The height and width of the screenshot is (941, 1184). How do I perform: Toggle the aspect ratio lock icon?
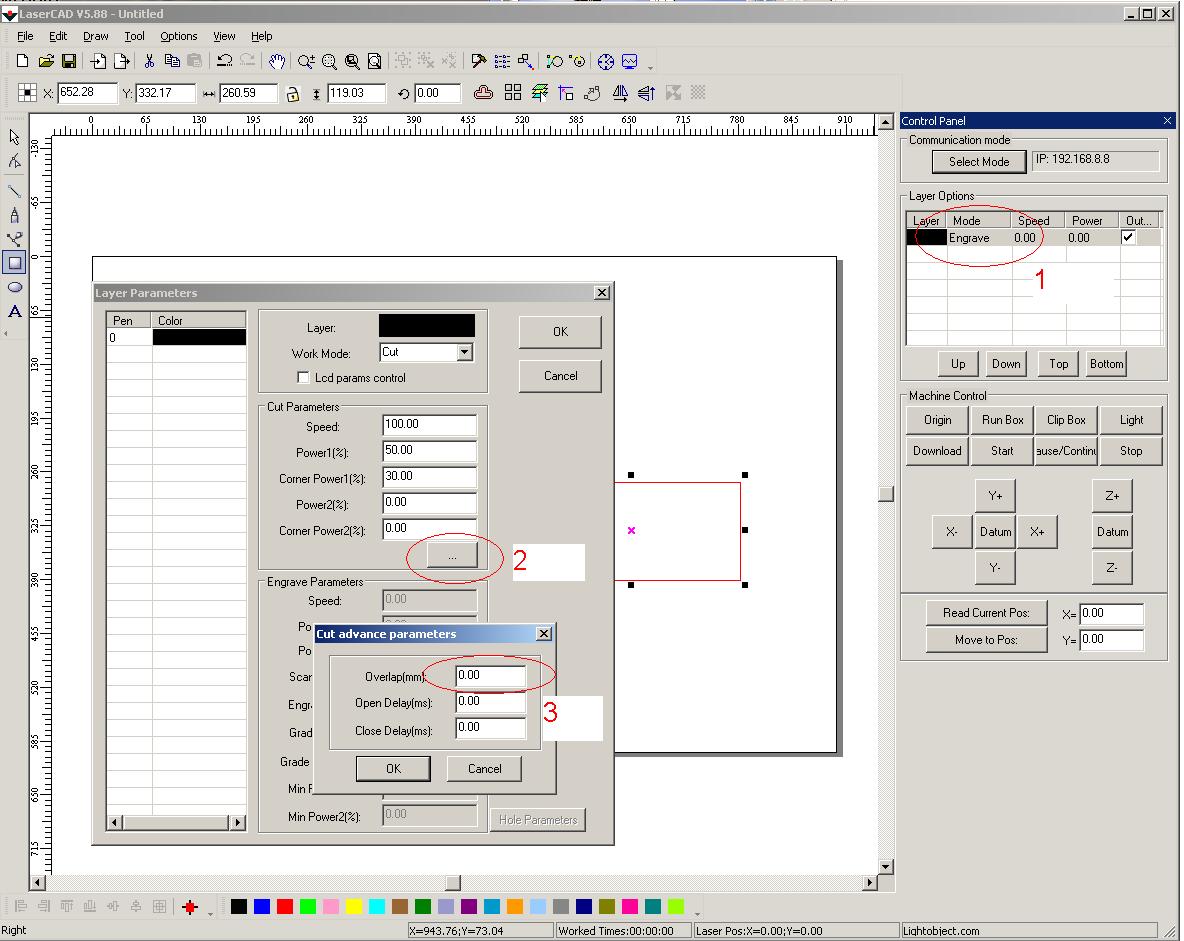tap(292, 94)
